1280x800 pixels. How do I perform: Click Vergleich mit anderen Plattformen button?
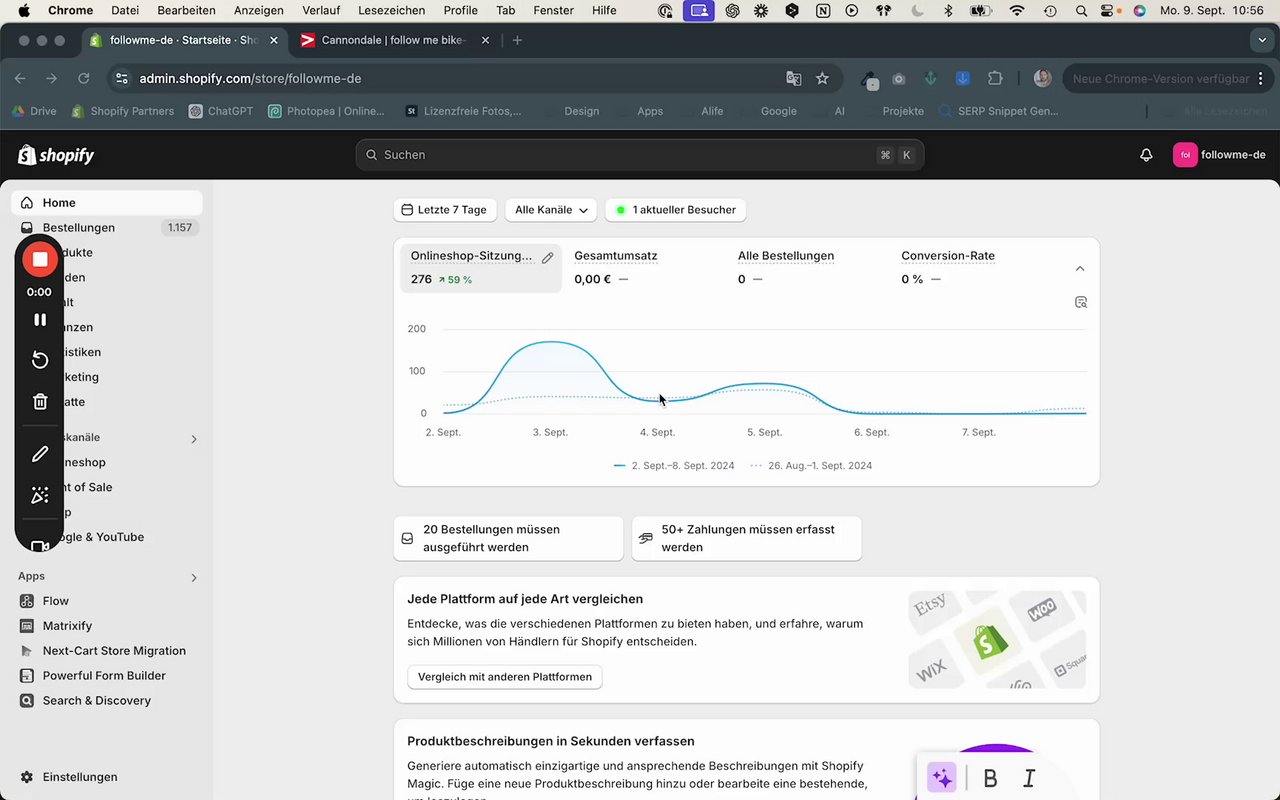[505, 677]
